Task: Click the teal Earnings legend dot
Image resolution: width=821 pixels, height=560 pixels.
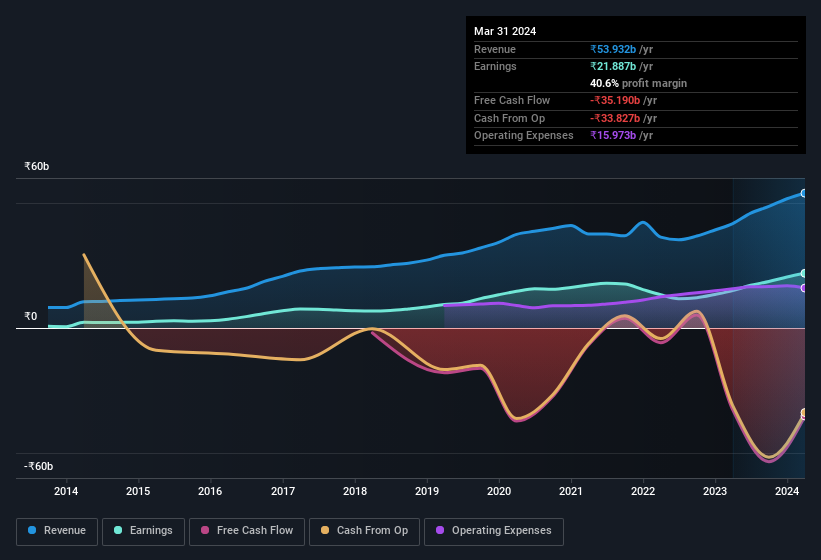Action: tap(118, 530)
